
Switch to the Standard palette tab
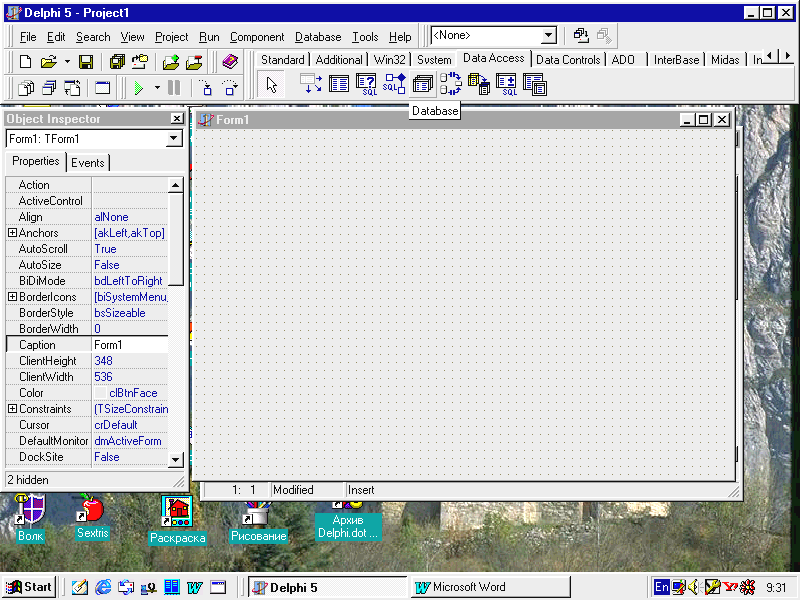pyautogui.click(x=282, y=60)
